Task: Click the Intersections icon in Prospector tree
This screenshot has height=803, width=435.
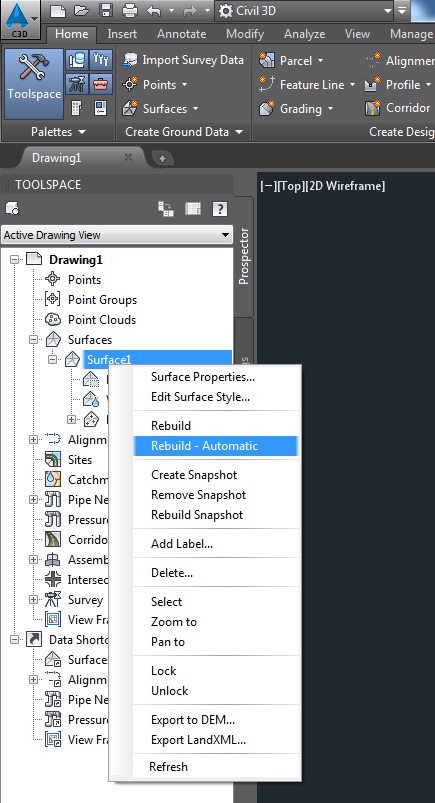Action: [53, 579]
